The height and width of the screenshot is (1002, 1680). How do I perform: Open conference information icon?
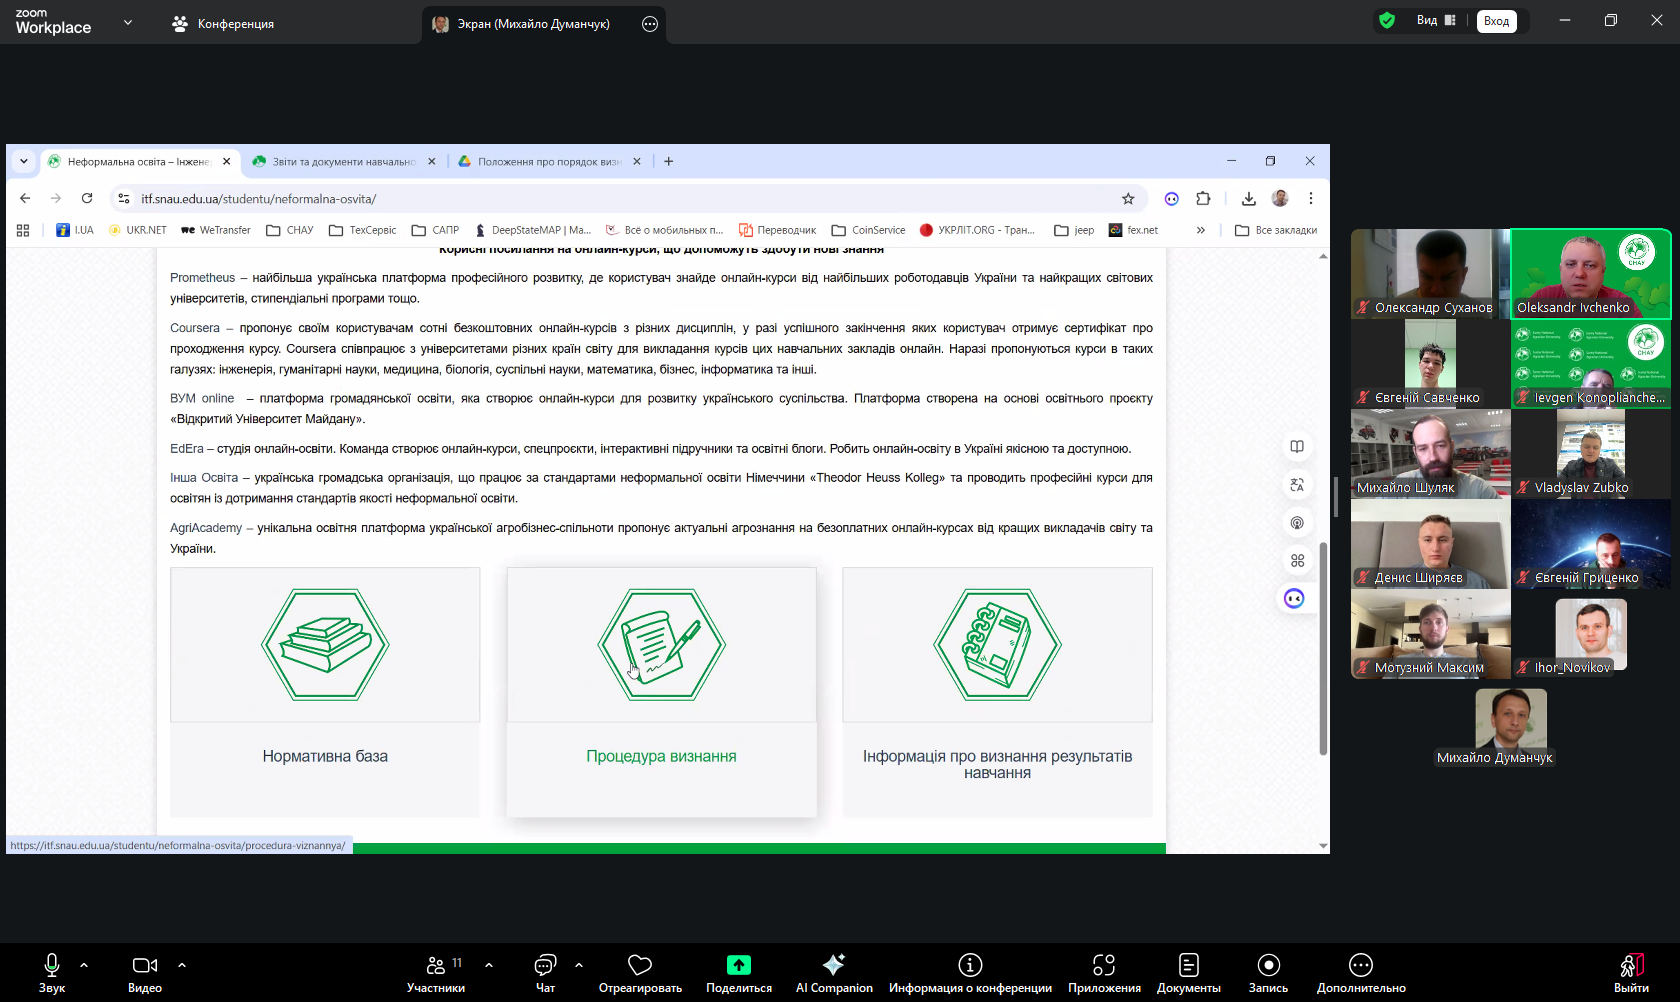[x=970, y=966]
